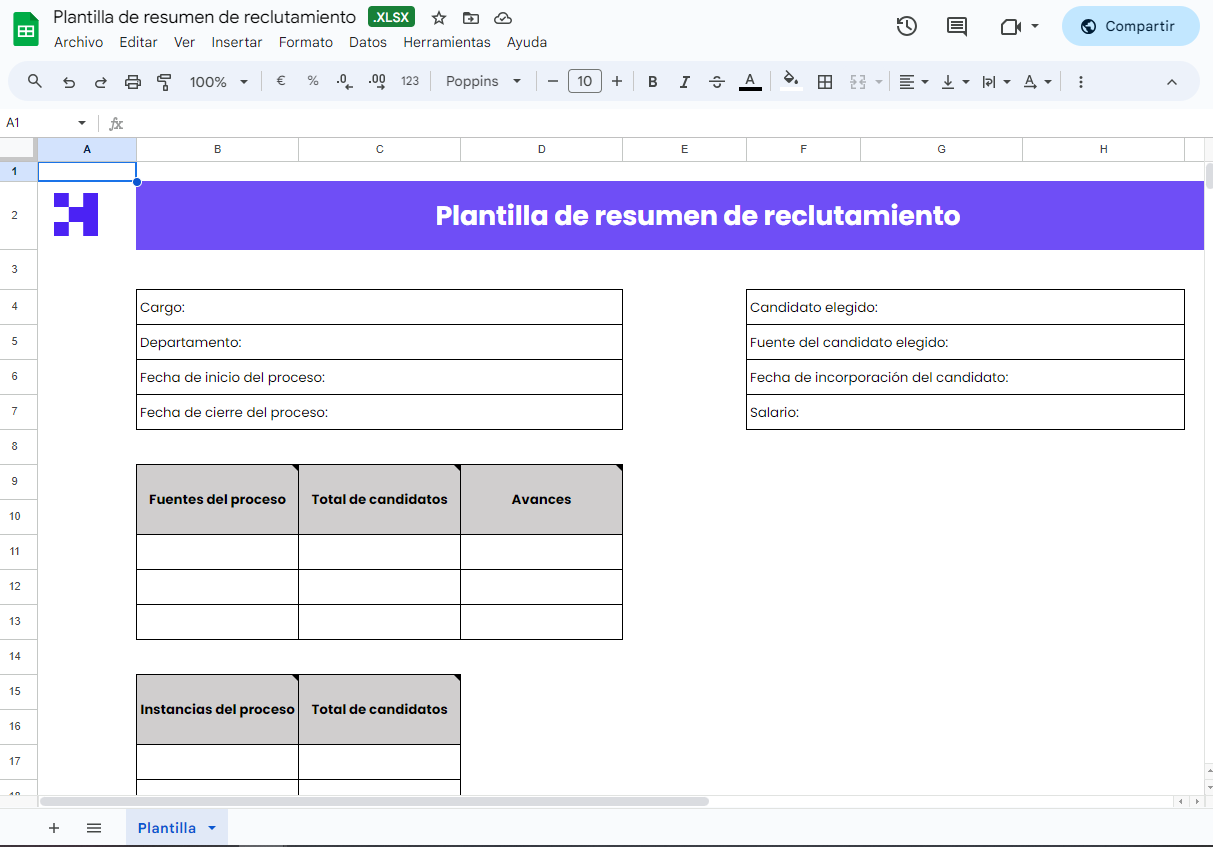This screenshot has height=847, width=1213.
Task: Format selection as percent
Action: 312,81
